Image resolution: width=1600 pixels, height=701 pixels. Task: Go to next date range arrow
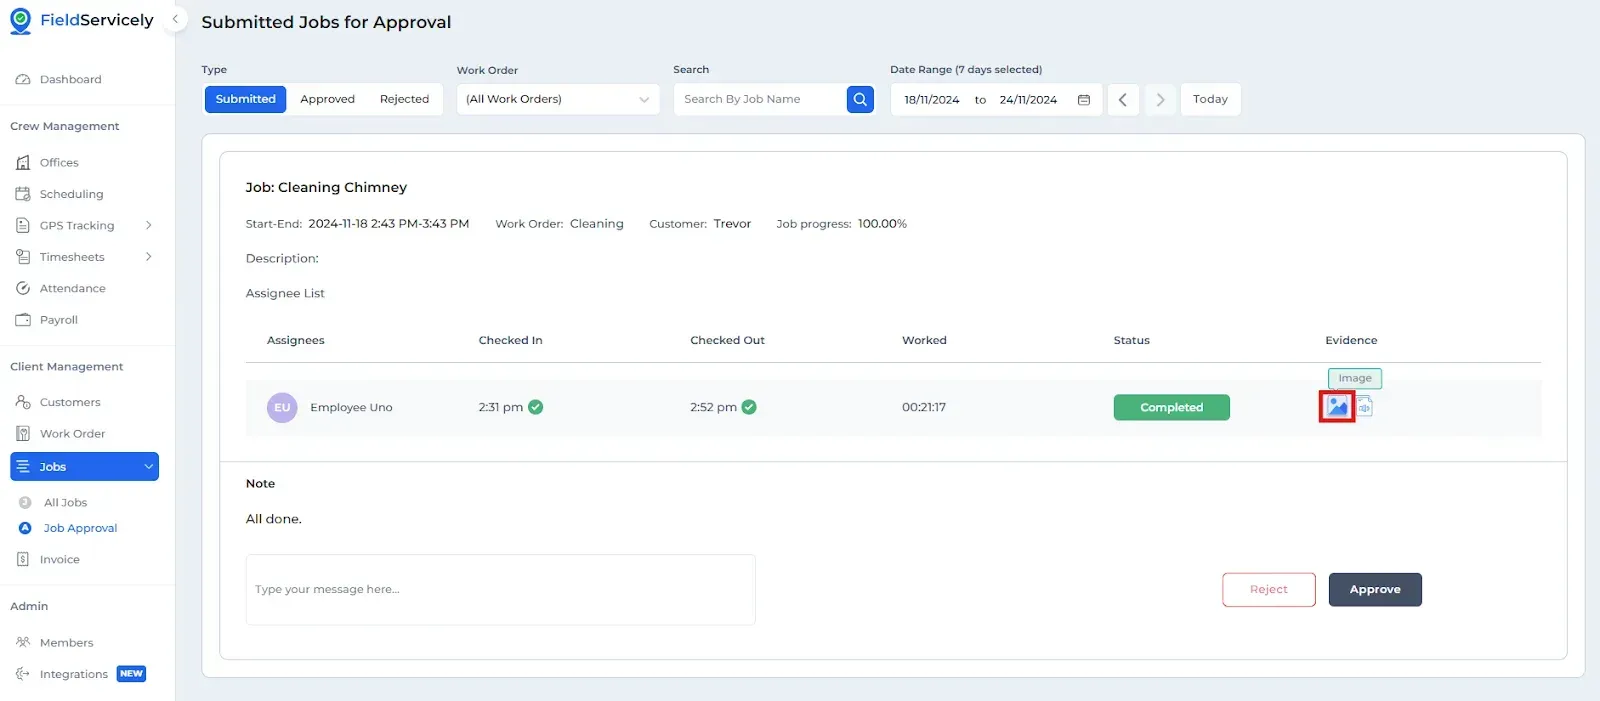(x=1160, y=99)
